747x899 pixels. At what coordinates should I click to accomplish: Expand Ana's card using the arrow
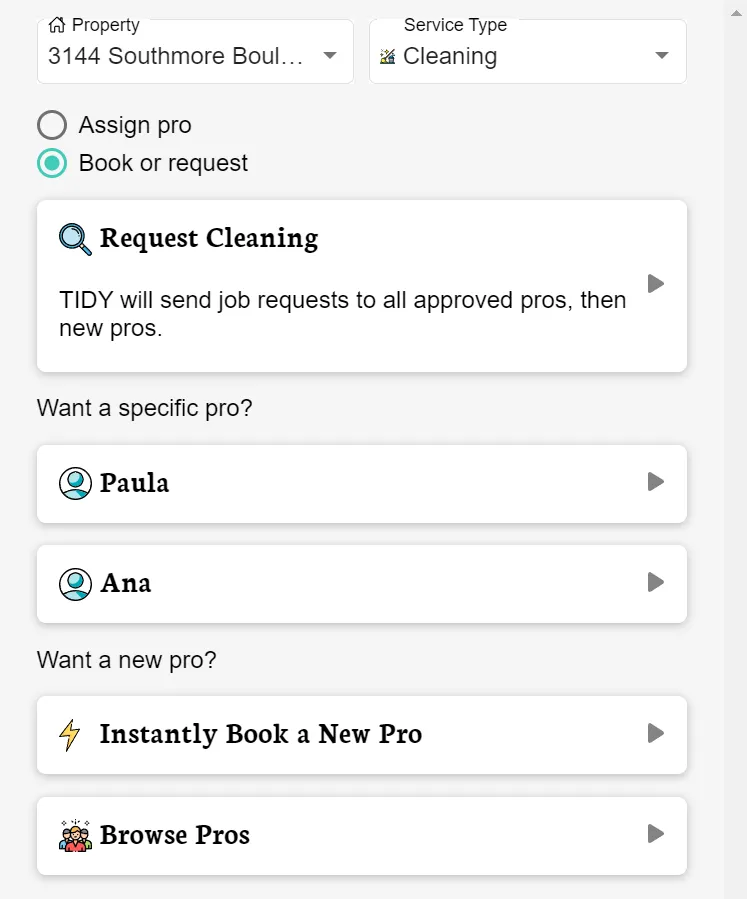click(656, 582)
